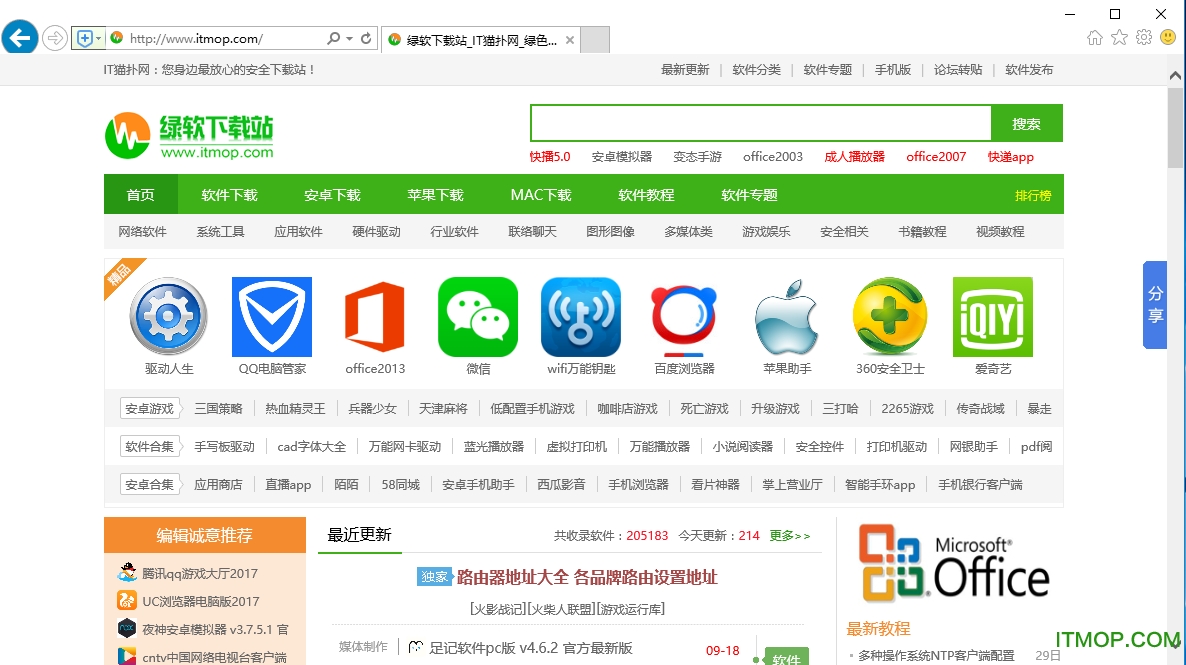Select the 软件专题 navigation tab

[x=749, y=194]
